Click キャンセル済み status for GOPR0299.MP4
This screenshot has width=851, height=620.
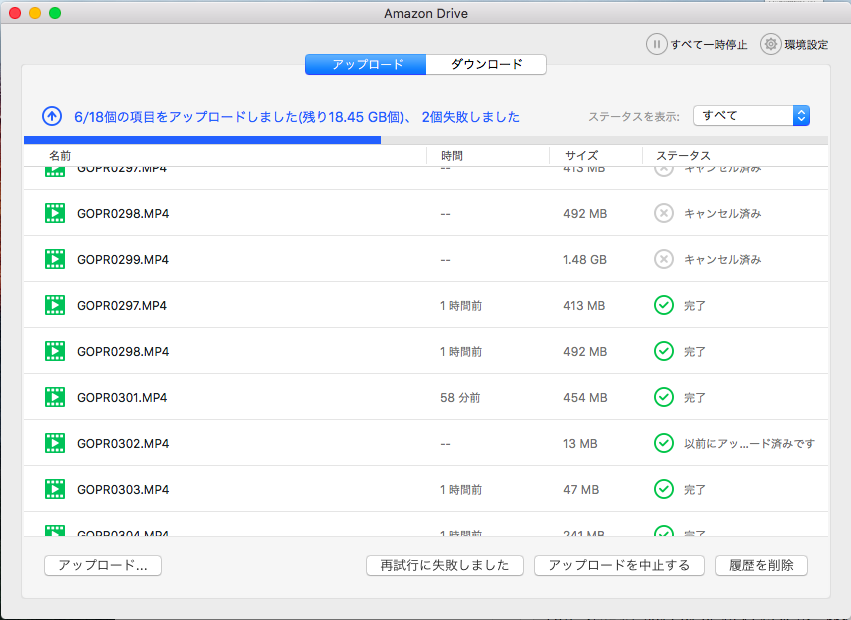[722, 260]
